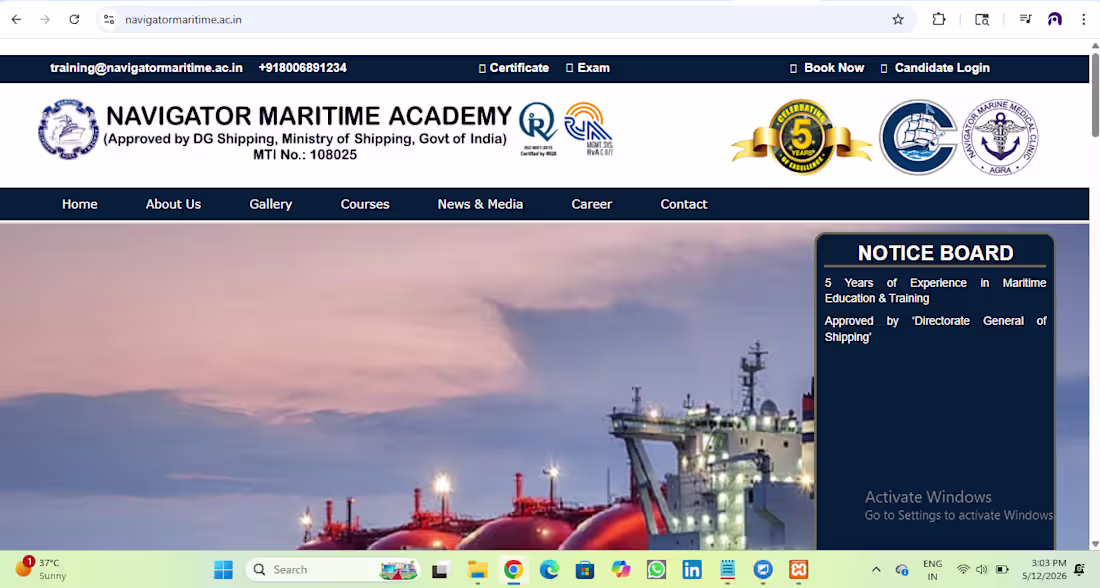This screenshot has width=1100, height=588.
Task: Bookmark this page with the star icon
Action: [x=898, y=20]
